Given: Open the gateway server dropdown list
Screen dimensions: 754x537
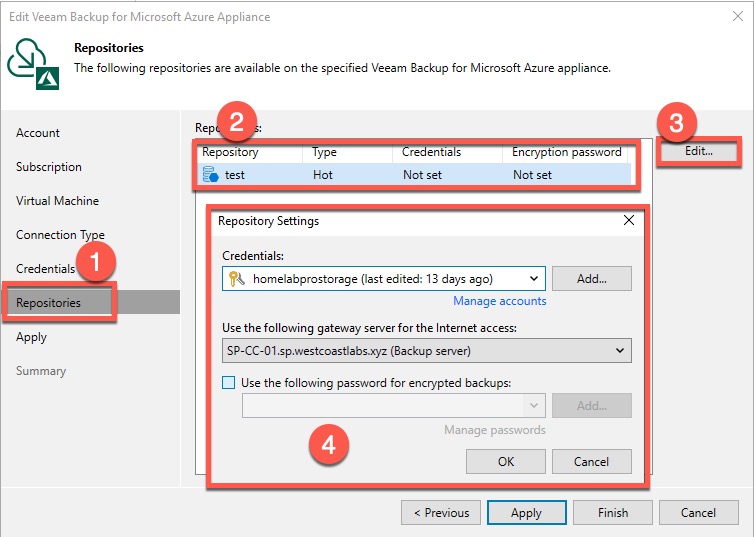Looking at the screenshot, I should (x=621, y=351).
